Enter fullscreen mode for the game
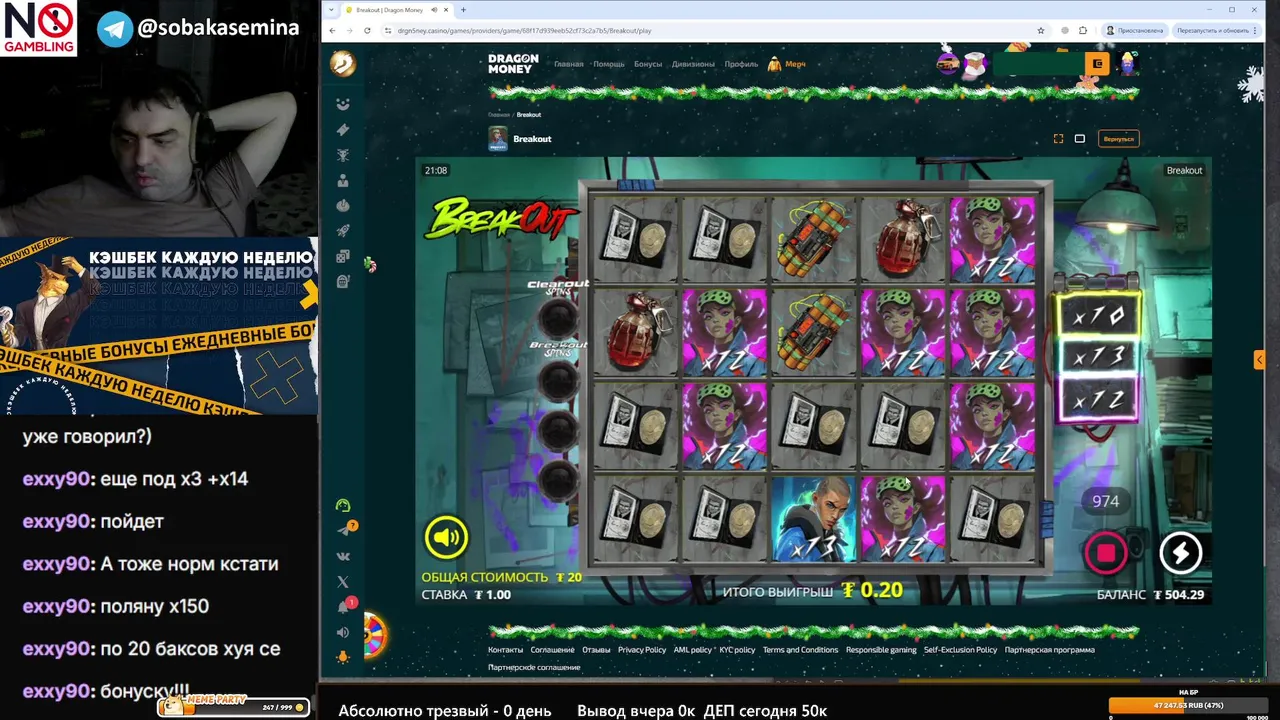 tap(1058, 139)
